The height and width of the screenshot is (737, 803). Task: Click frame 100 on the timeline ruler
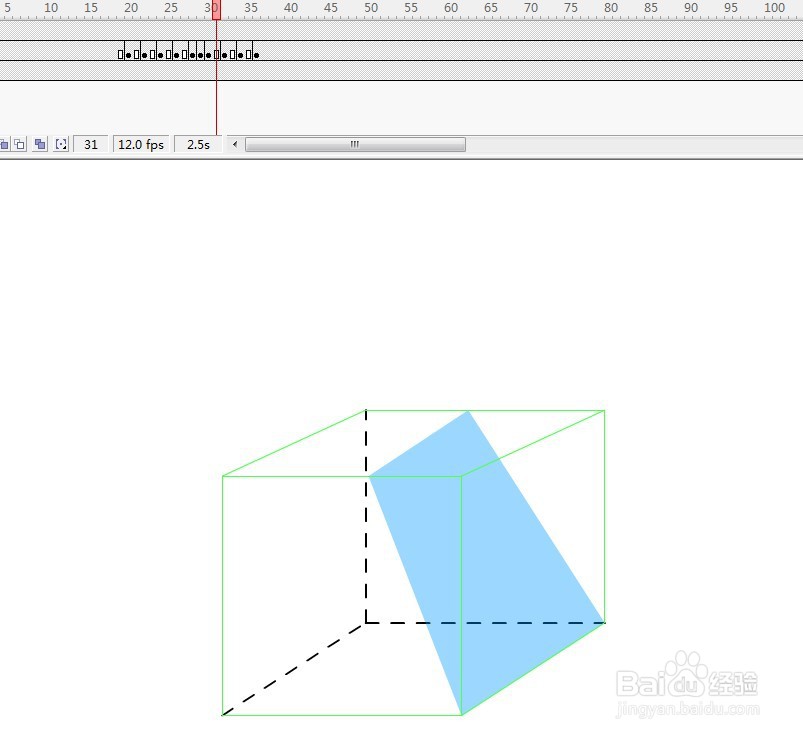click(x=774, y=8)
